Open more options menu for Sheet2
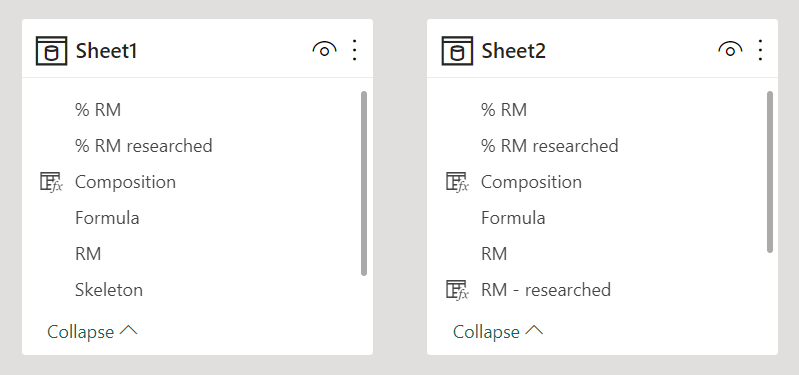This screenshot has width=799, height=375. pos(760,50)
